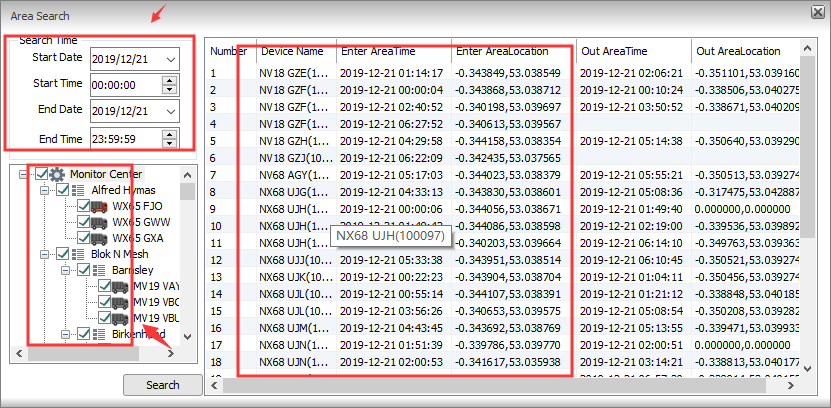Sort by the Enter AreaTime column header
This screenshot has width=831, height=408.
tap(394, 51)
